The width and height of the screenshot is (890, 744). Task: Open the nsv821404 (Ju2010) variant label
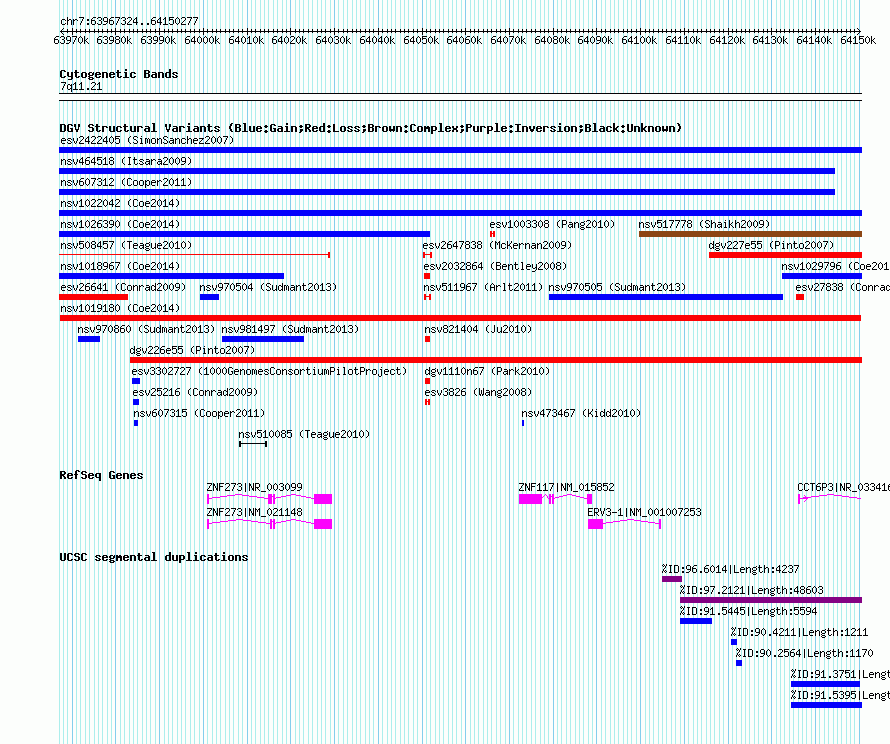tap(478, 329)
